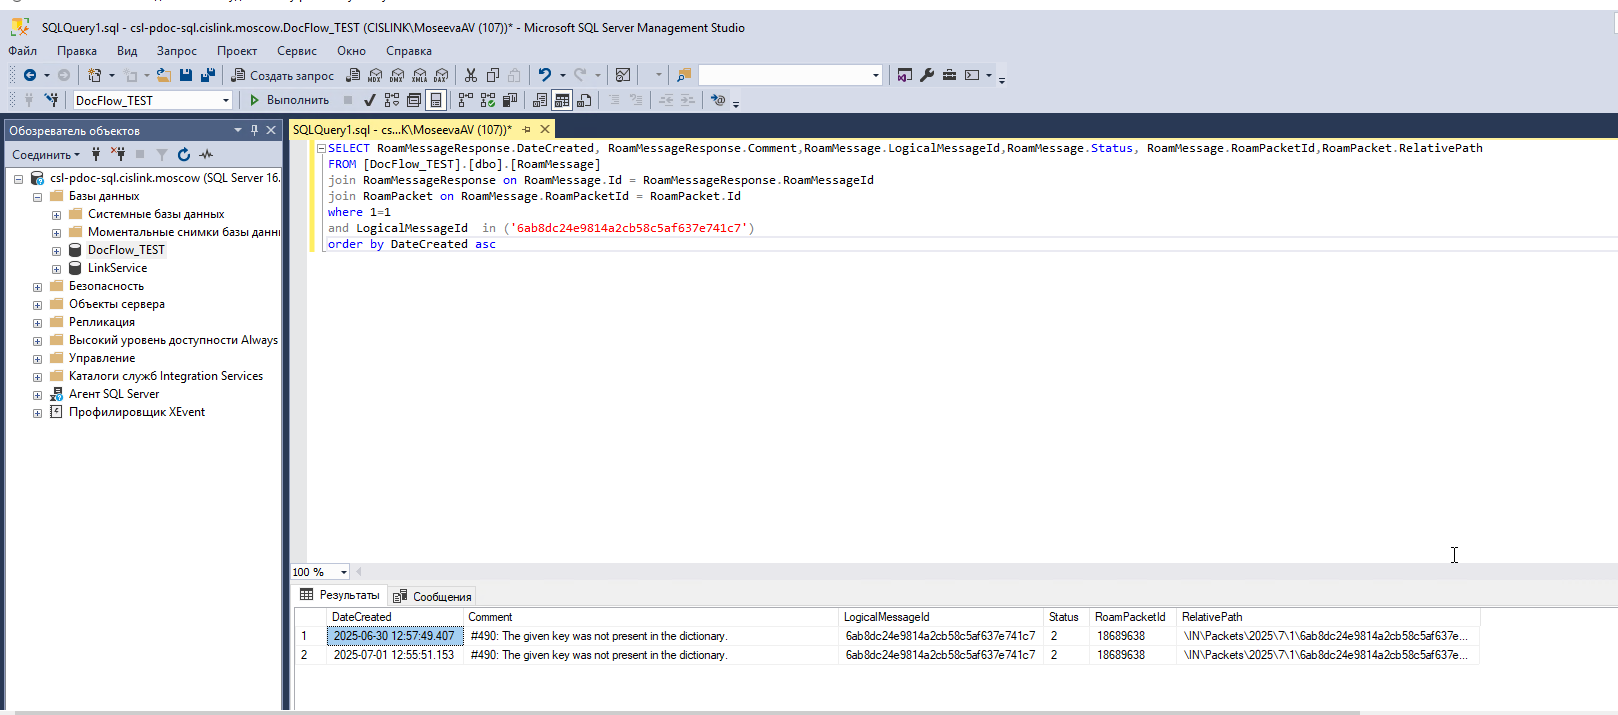The image size is (1618, 715).
Task: Click the Save All icon
Action: [x=208, y=75]
